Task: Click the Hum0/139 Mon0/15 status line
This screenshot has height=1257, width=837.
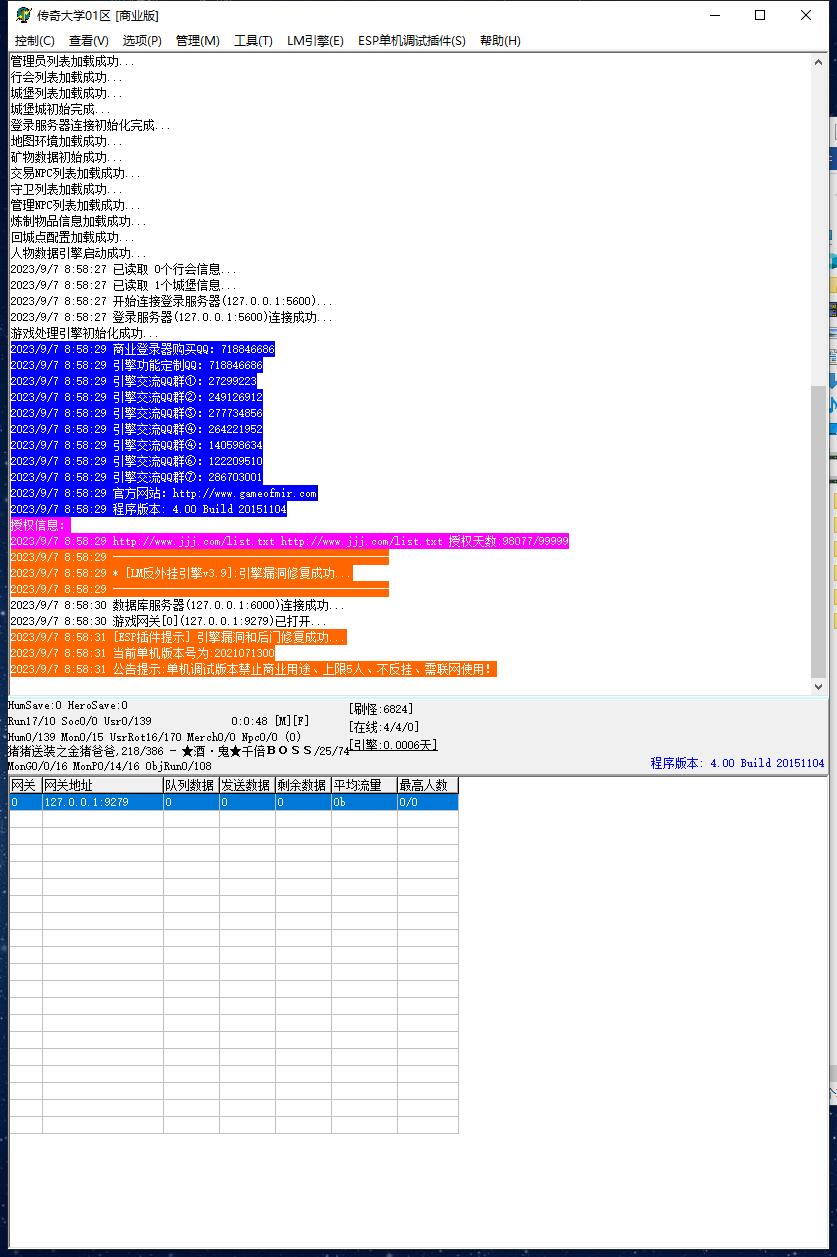Action: tap(154, 737)
